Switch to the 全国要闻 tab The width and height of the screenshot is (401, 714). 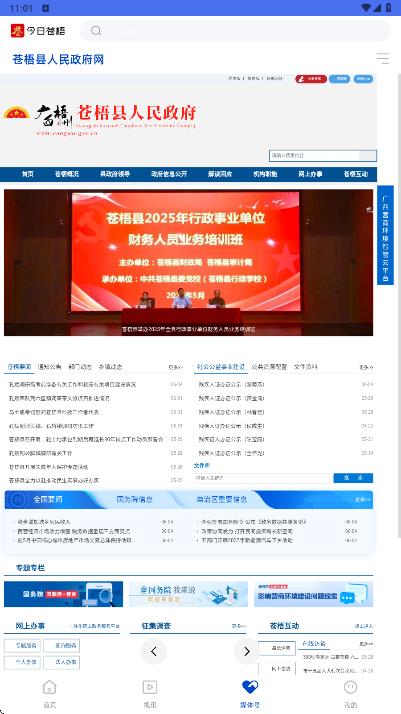47,500
